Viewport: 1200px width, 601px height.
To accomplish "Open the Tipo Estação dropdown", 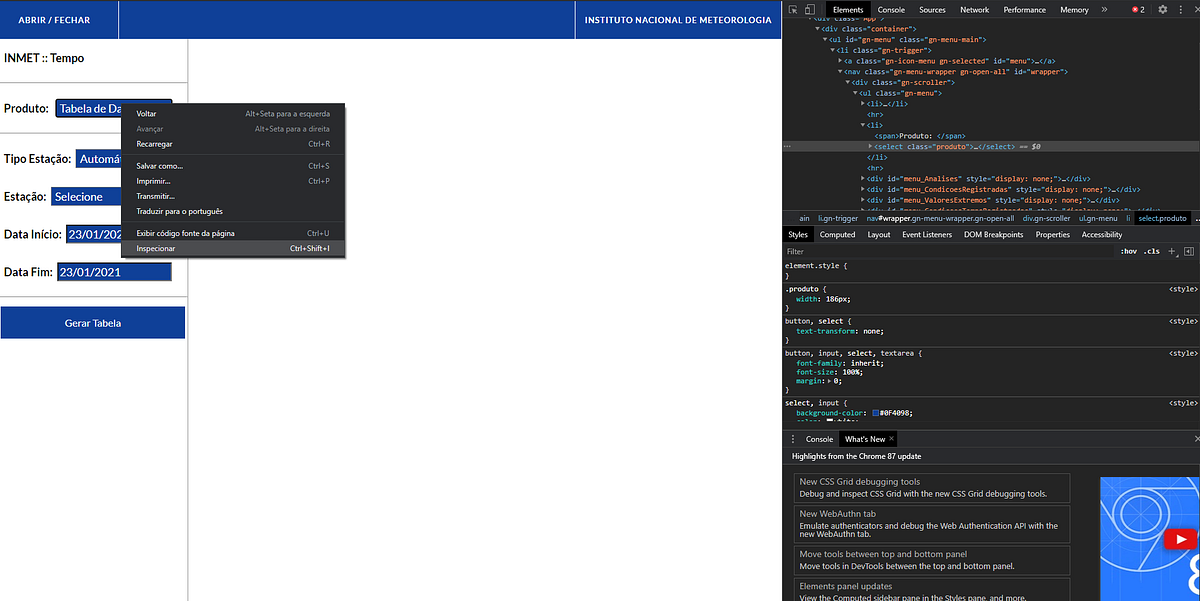I will coord(98,159).
